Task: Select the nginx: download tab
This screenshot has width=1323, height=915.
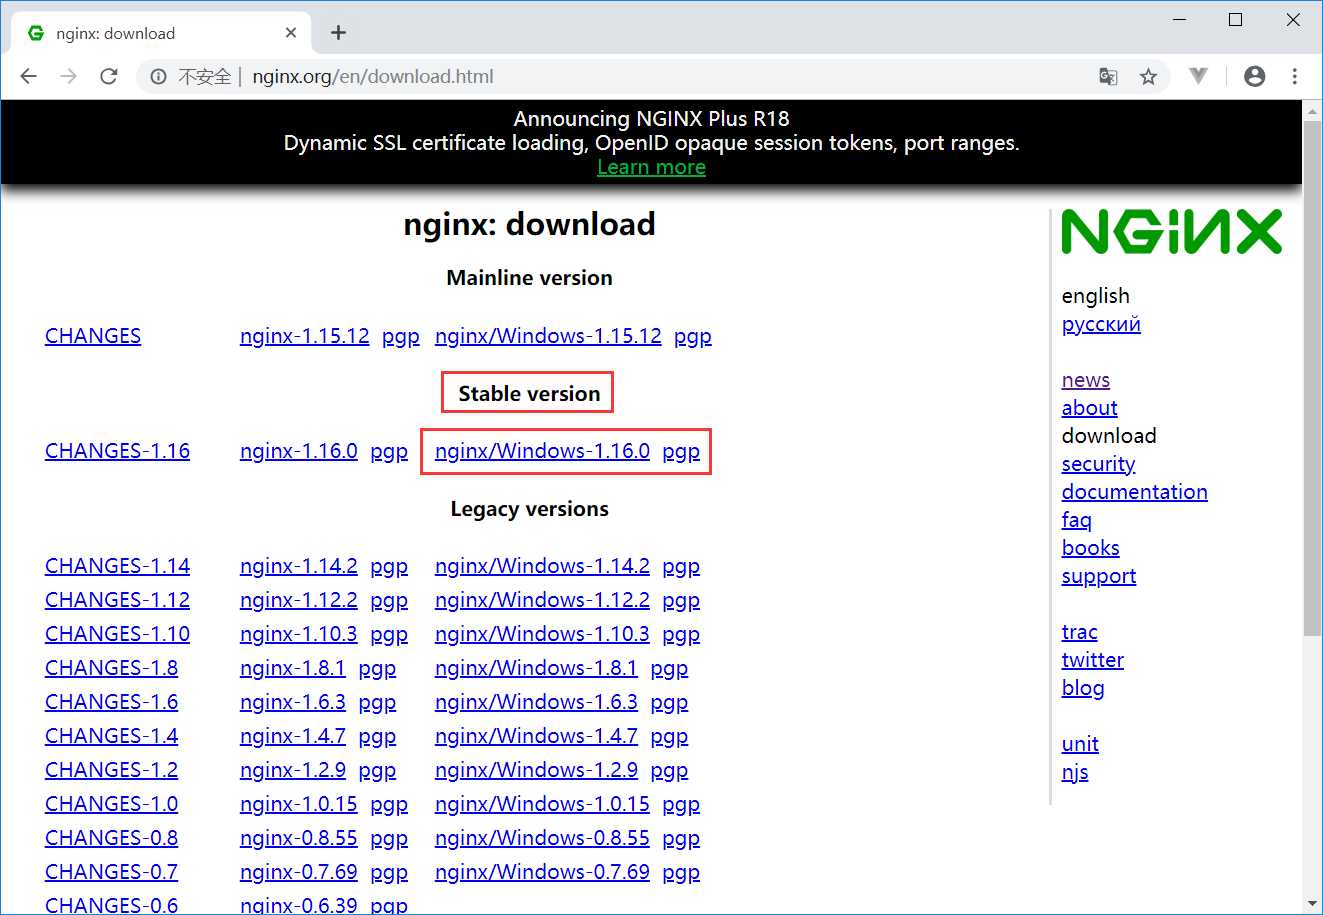Action: click(x=160, y=33)
